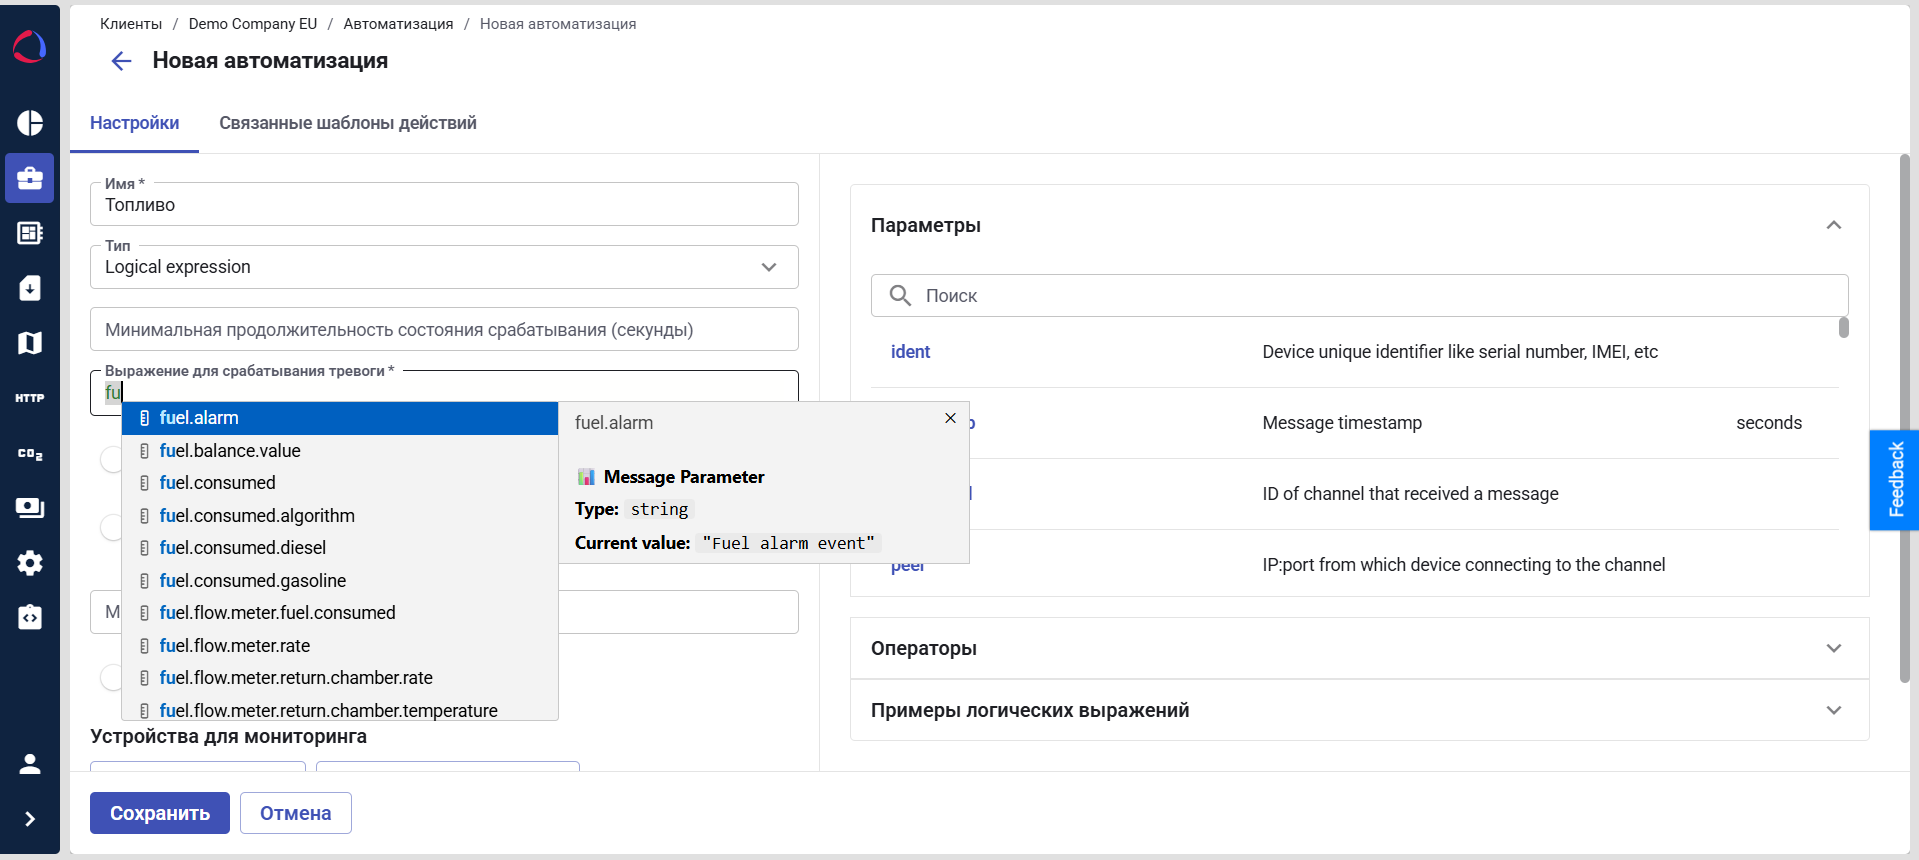The width and height of the screenshot is (1919, 860).
Task: Focus the Имя field with Топливо
Action: (444, 204)
